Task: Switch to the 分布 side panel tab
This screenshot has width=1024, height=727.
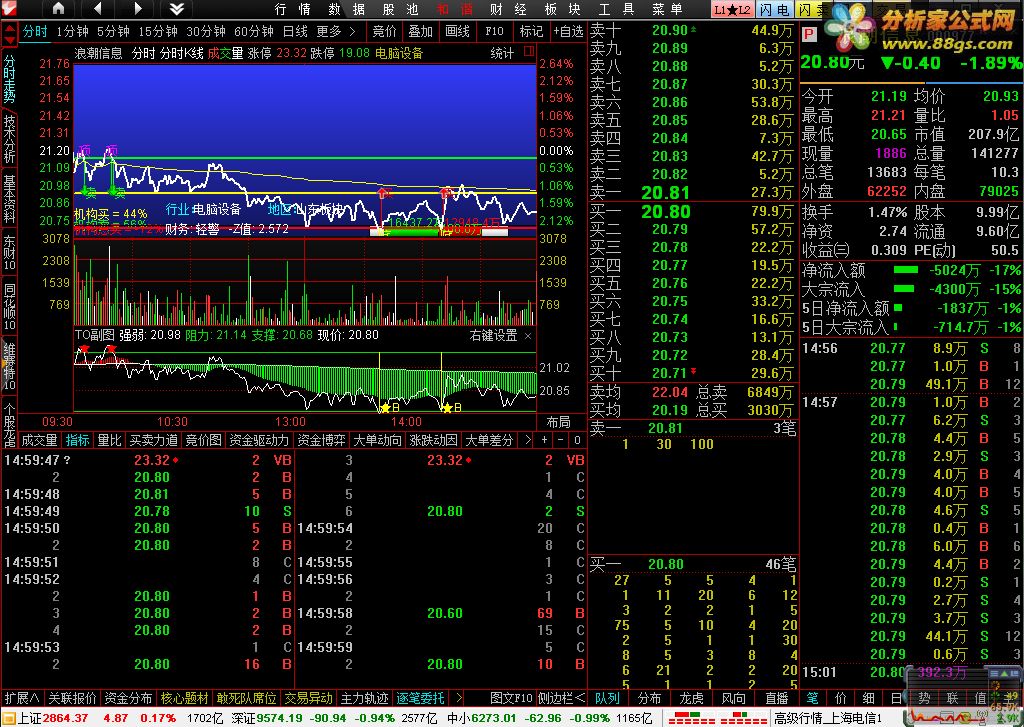Action: (649, 698)
